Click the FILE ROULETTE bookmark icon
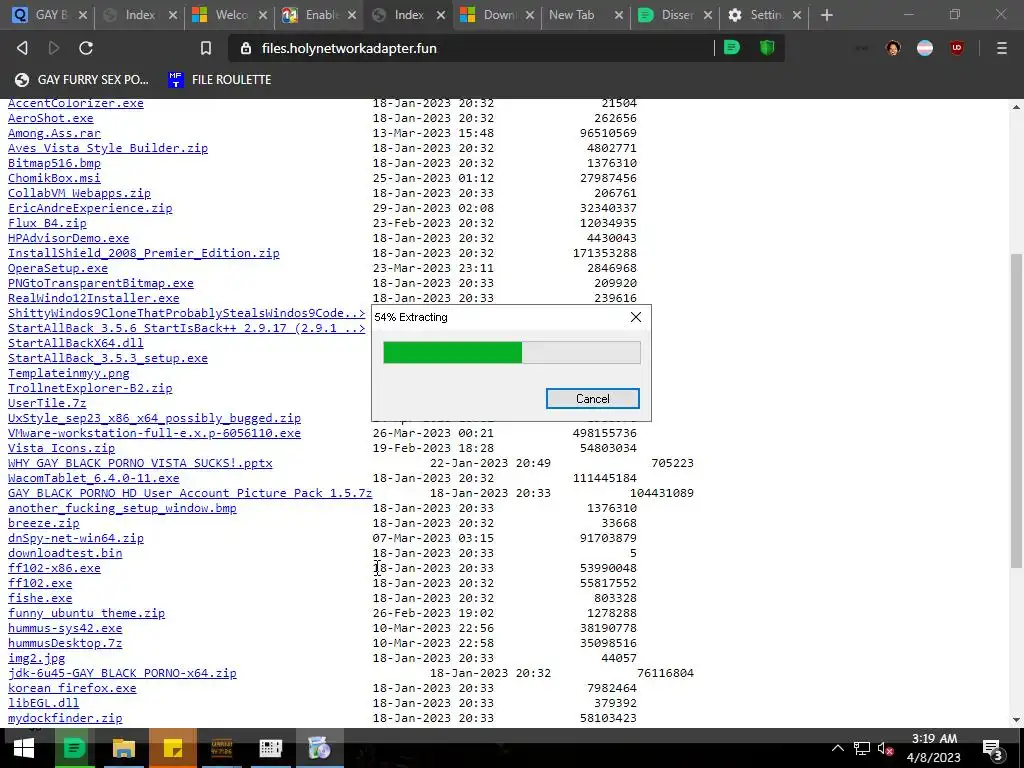The image size is (1024, 768). pyautogui.click(x=175, y=80)
